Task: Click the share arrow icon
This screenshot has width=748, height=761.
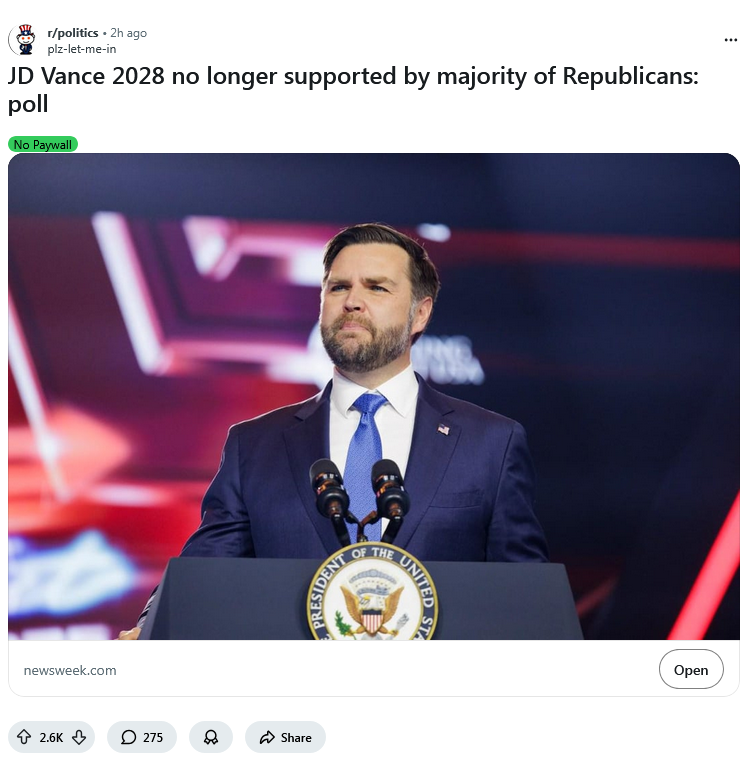Action: click(266, 738)
